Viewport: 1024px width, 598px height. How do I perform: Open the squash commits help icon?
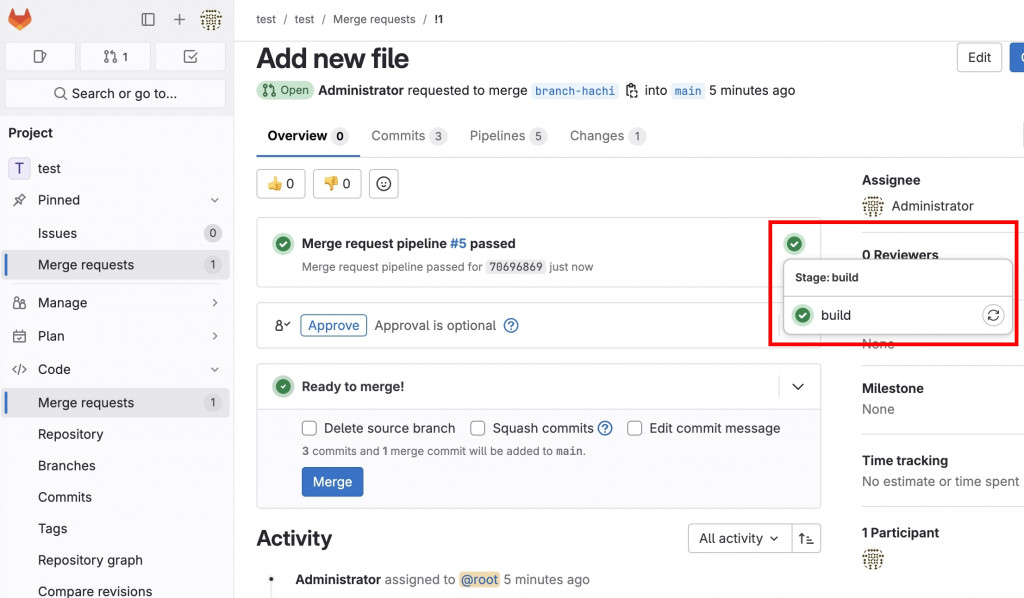[605, 428]
